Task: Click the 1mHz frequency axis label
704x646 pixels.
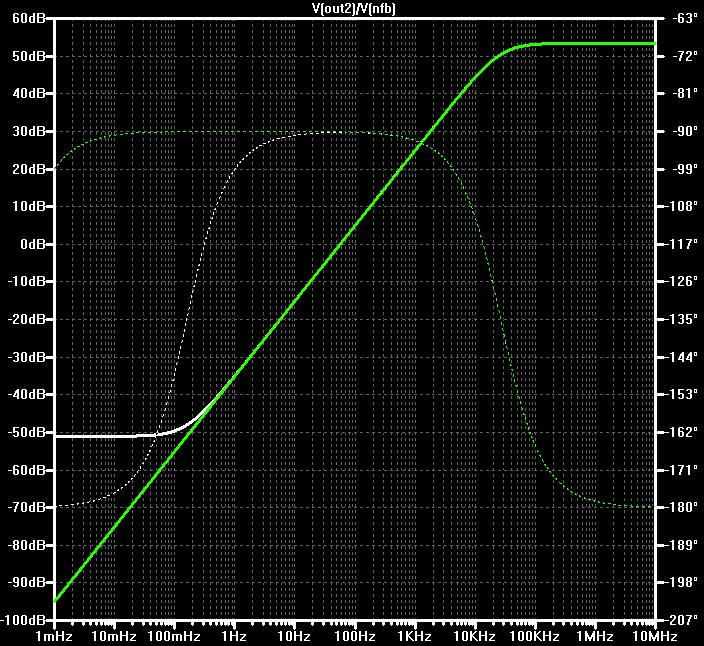Action: [54, 636]
